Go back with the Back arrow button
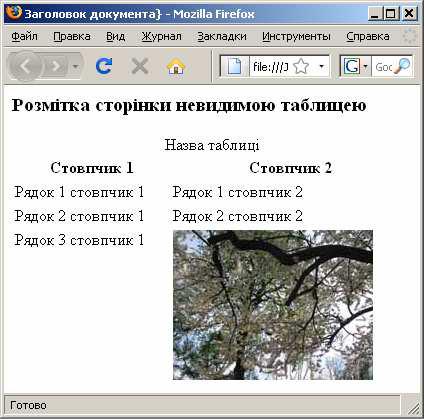The image size is (424, 419). click(25, 66)
